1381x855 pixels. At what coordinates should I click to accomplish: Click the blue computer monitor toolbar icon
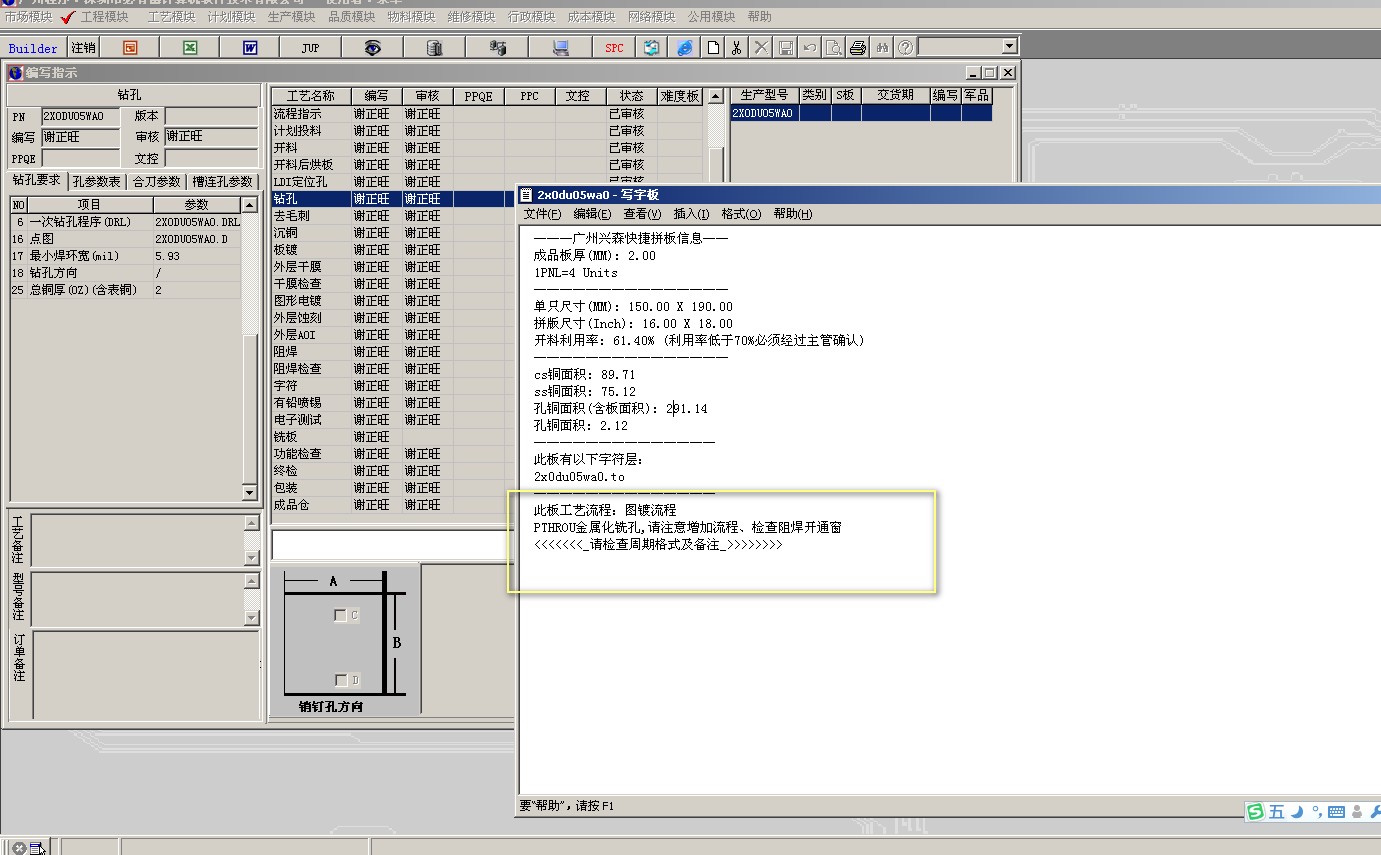[x=561, y=47]
